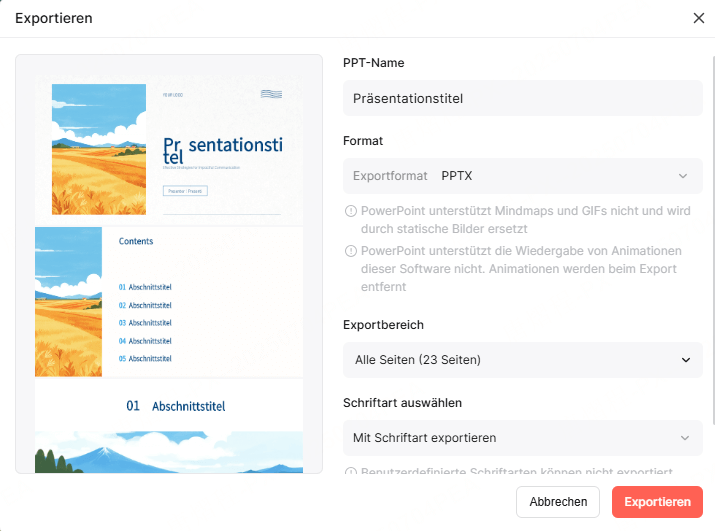Open the Mit Schriftart exportieren dropdown
715x531 pixels.
pos(523,438)
